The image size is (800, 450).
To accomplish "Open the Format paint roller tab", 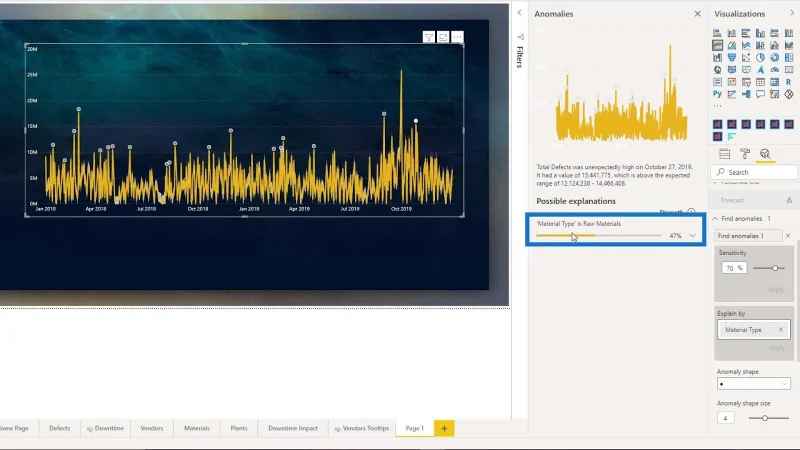I will coord(745,154).
